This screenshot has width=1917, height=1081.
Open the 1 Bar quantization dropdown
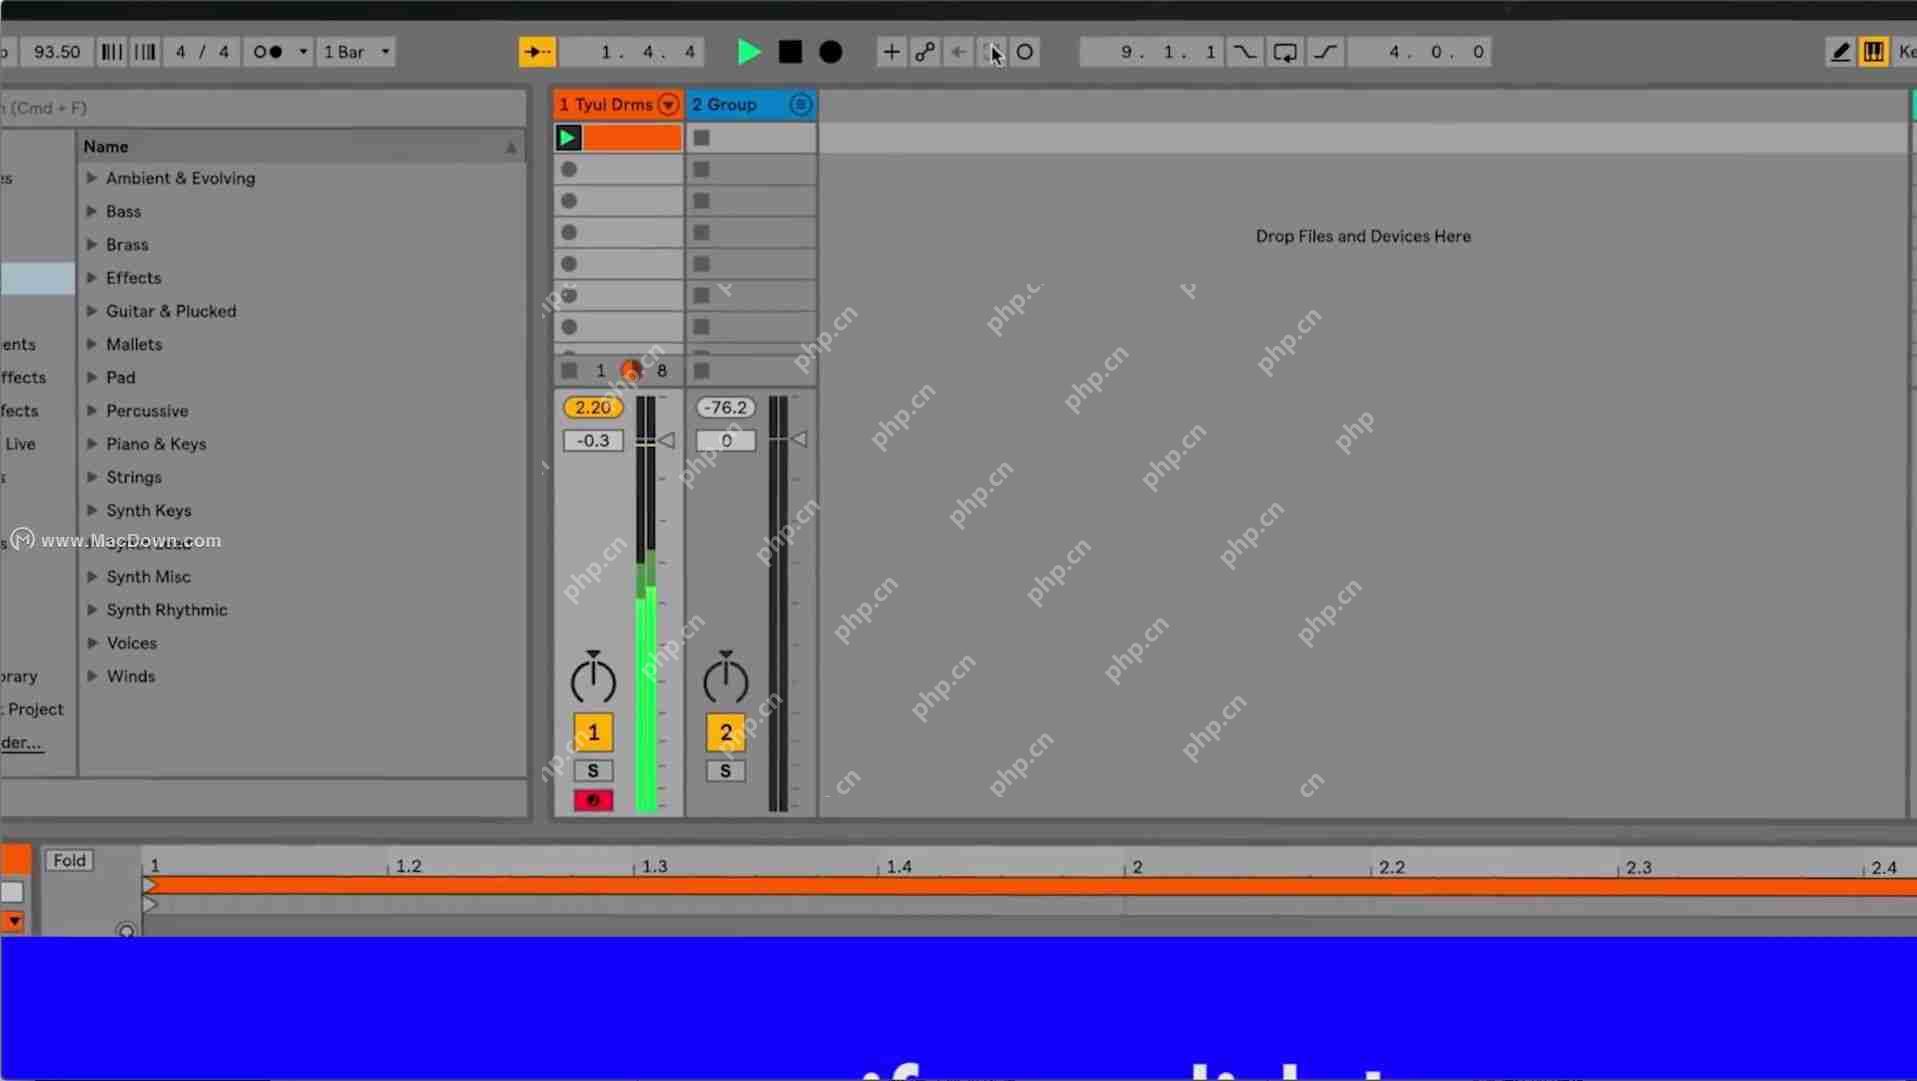click(356, 52)
